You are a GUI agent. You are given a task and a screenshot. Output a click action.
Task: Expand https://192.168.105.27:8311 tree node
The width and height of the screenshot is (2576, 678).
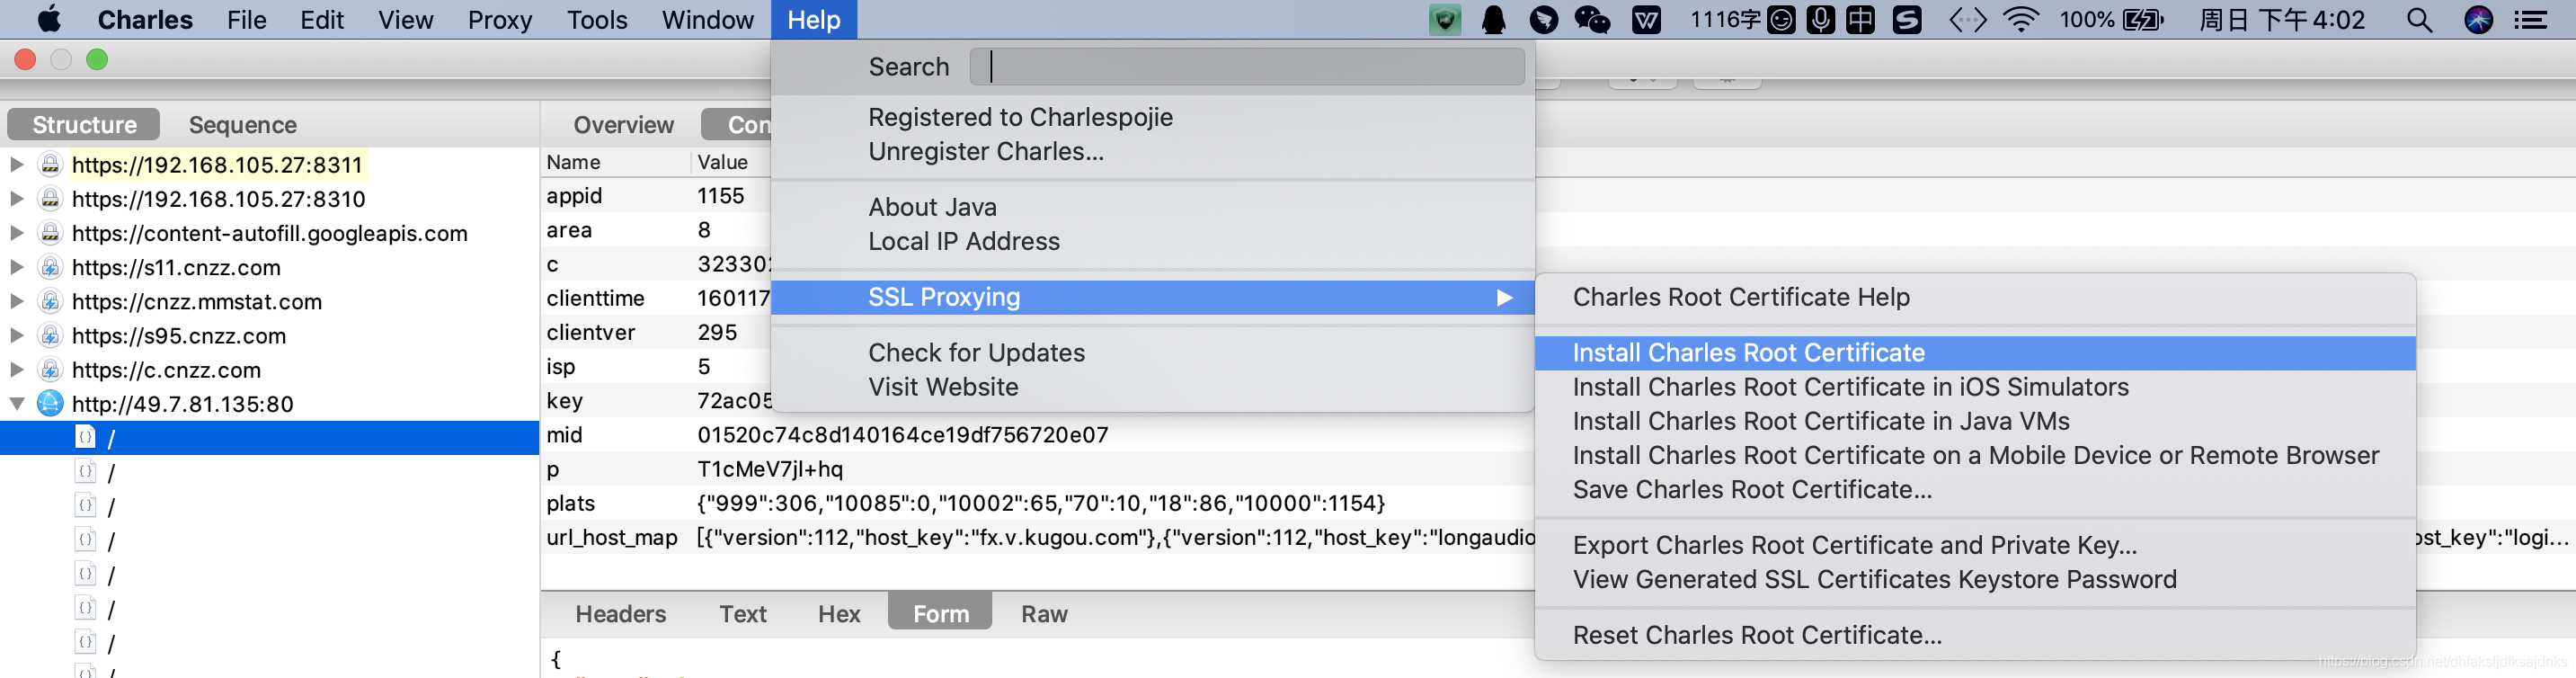pyautogui.click(x=16, y=164)
